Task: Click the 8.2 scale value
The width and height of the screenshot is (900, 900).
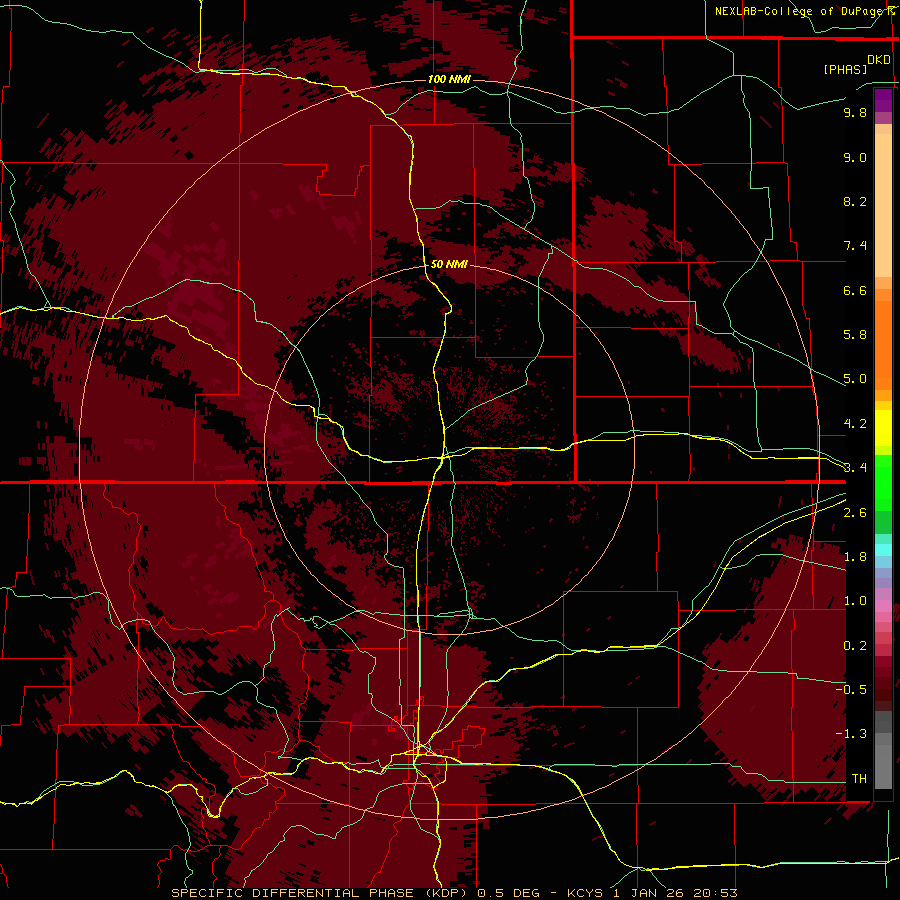Action: [855, 201]
